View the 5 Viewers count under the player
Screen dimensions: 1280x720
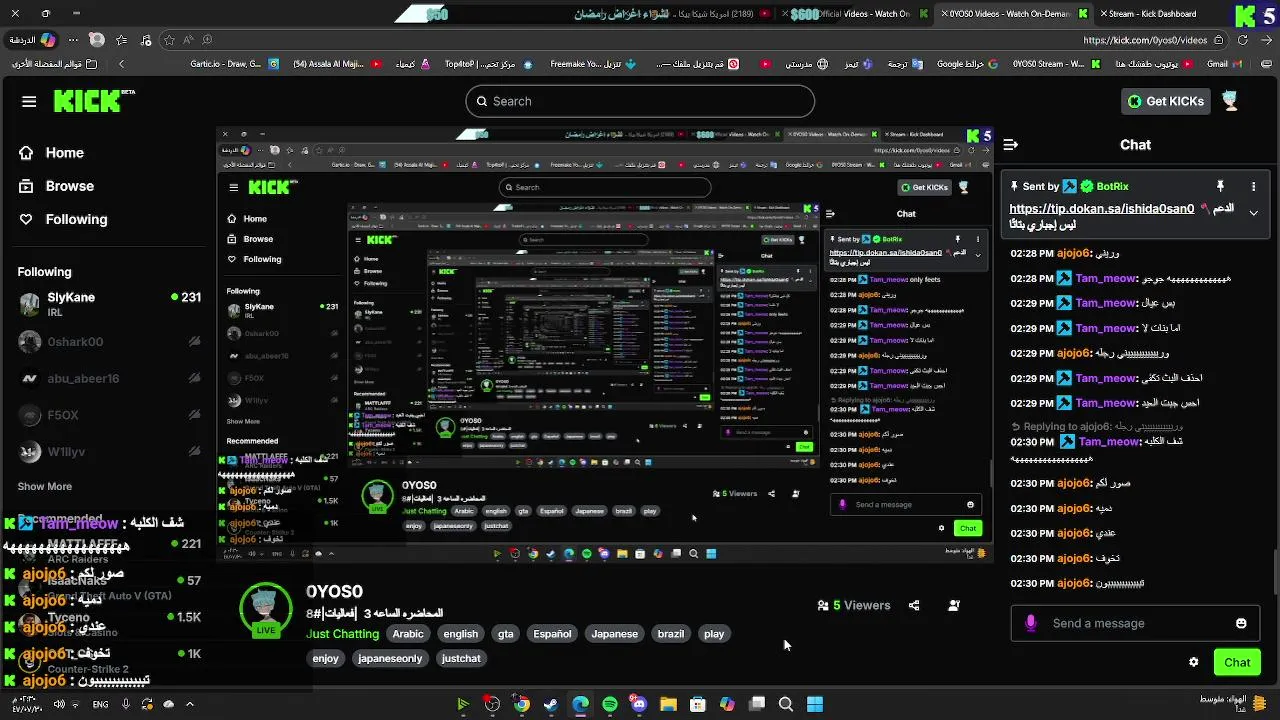coord(853,605)
